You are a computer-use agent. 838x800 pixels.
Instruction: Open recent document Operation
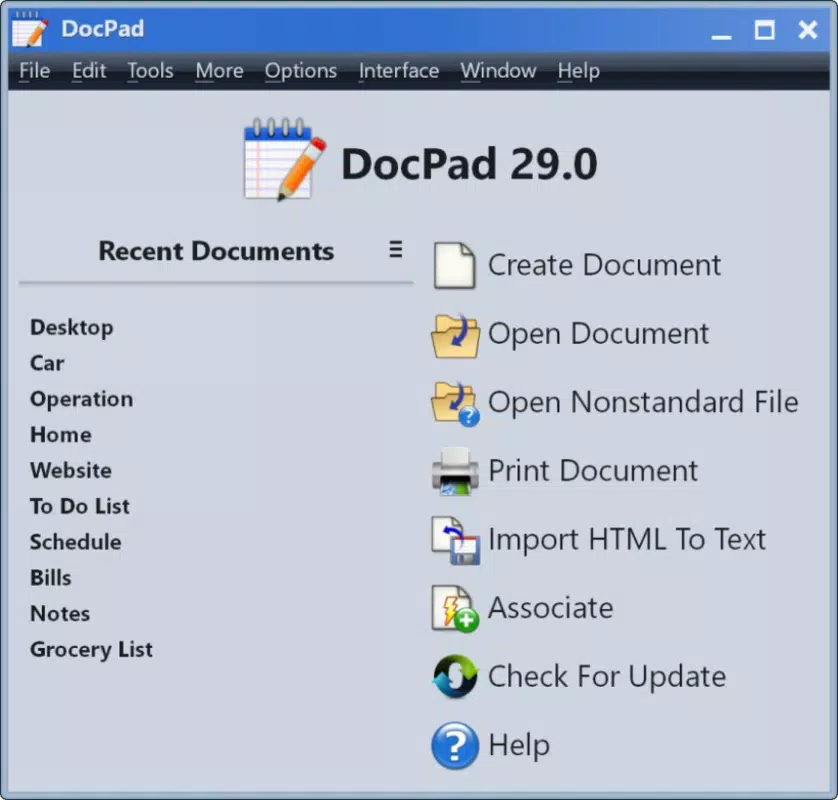82,400
